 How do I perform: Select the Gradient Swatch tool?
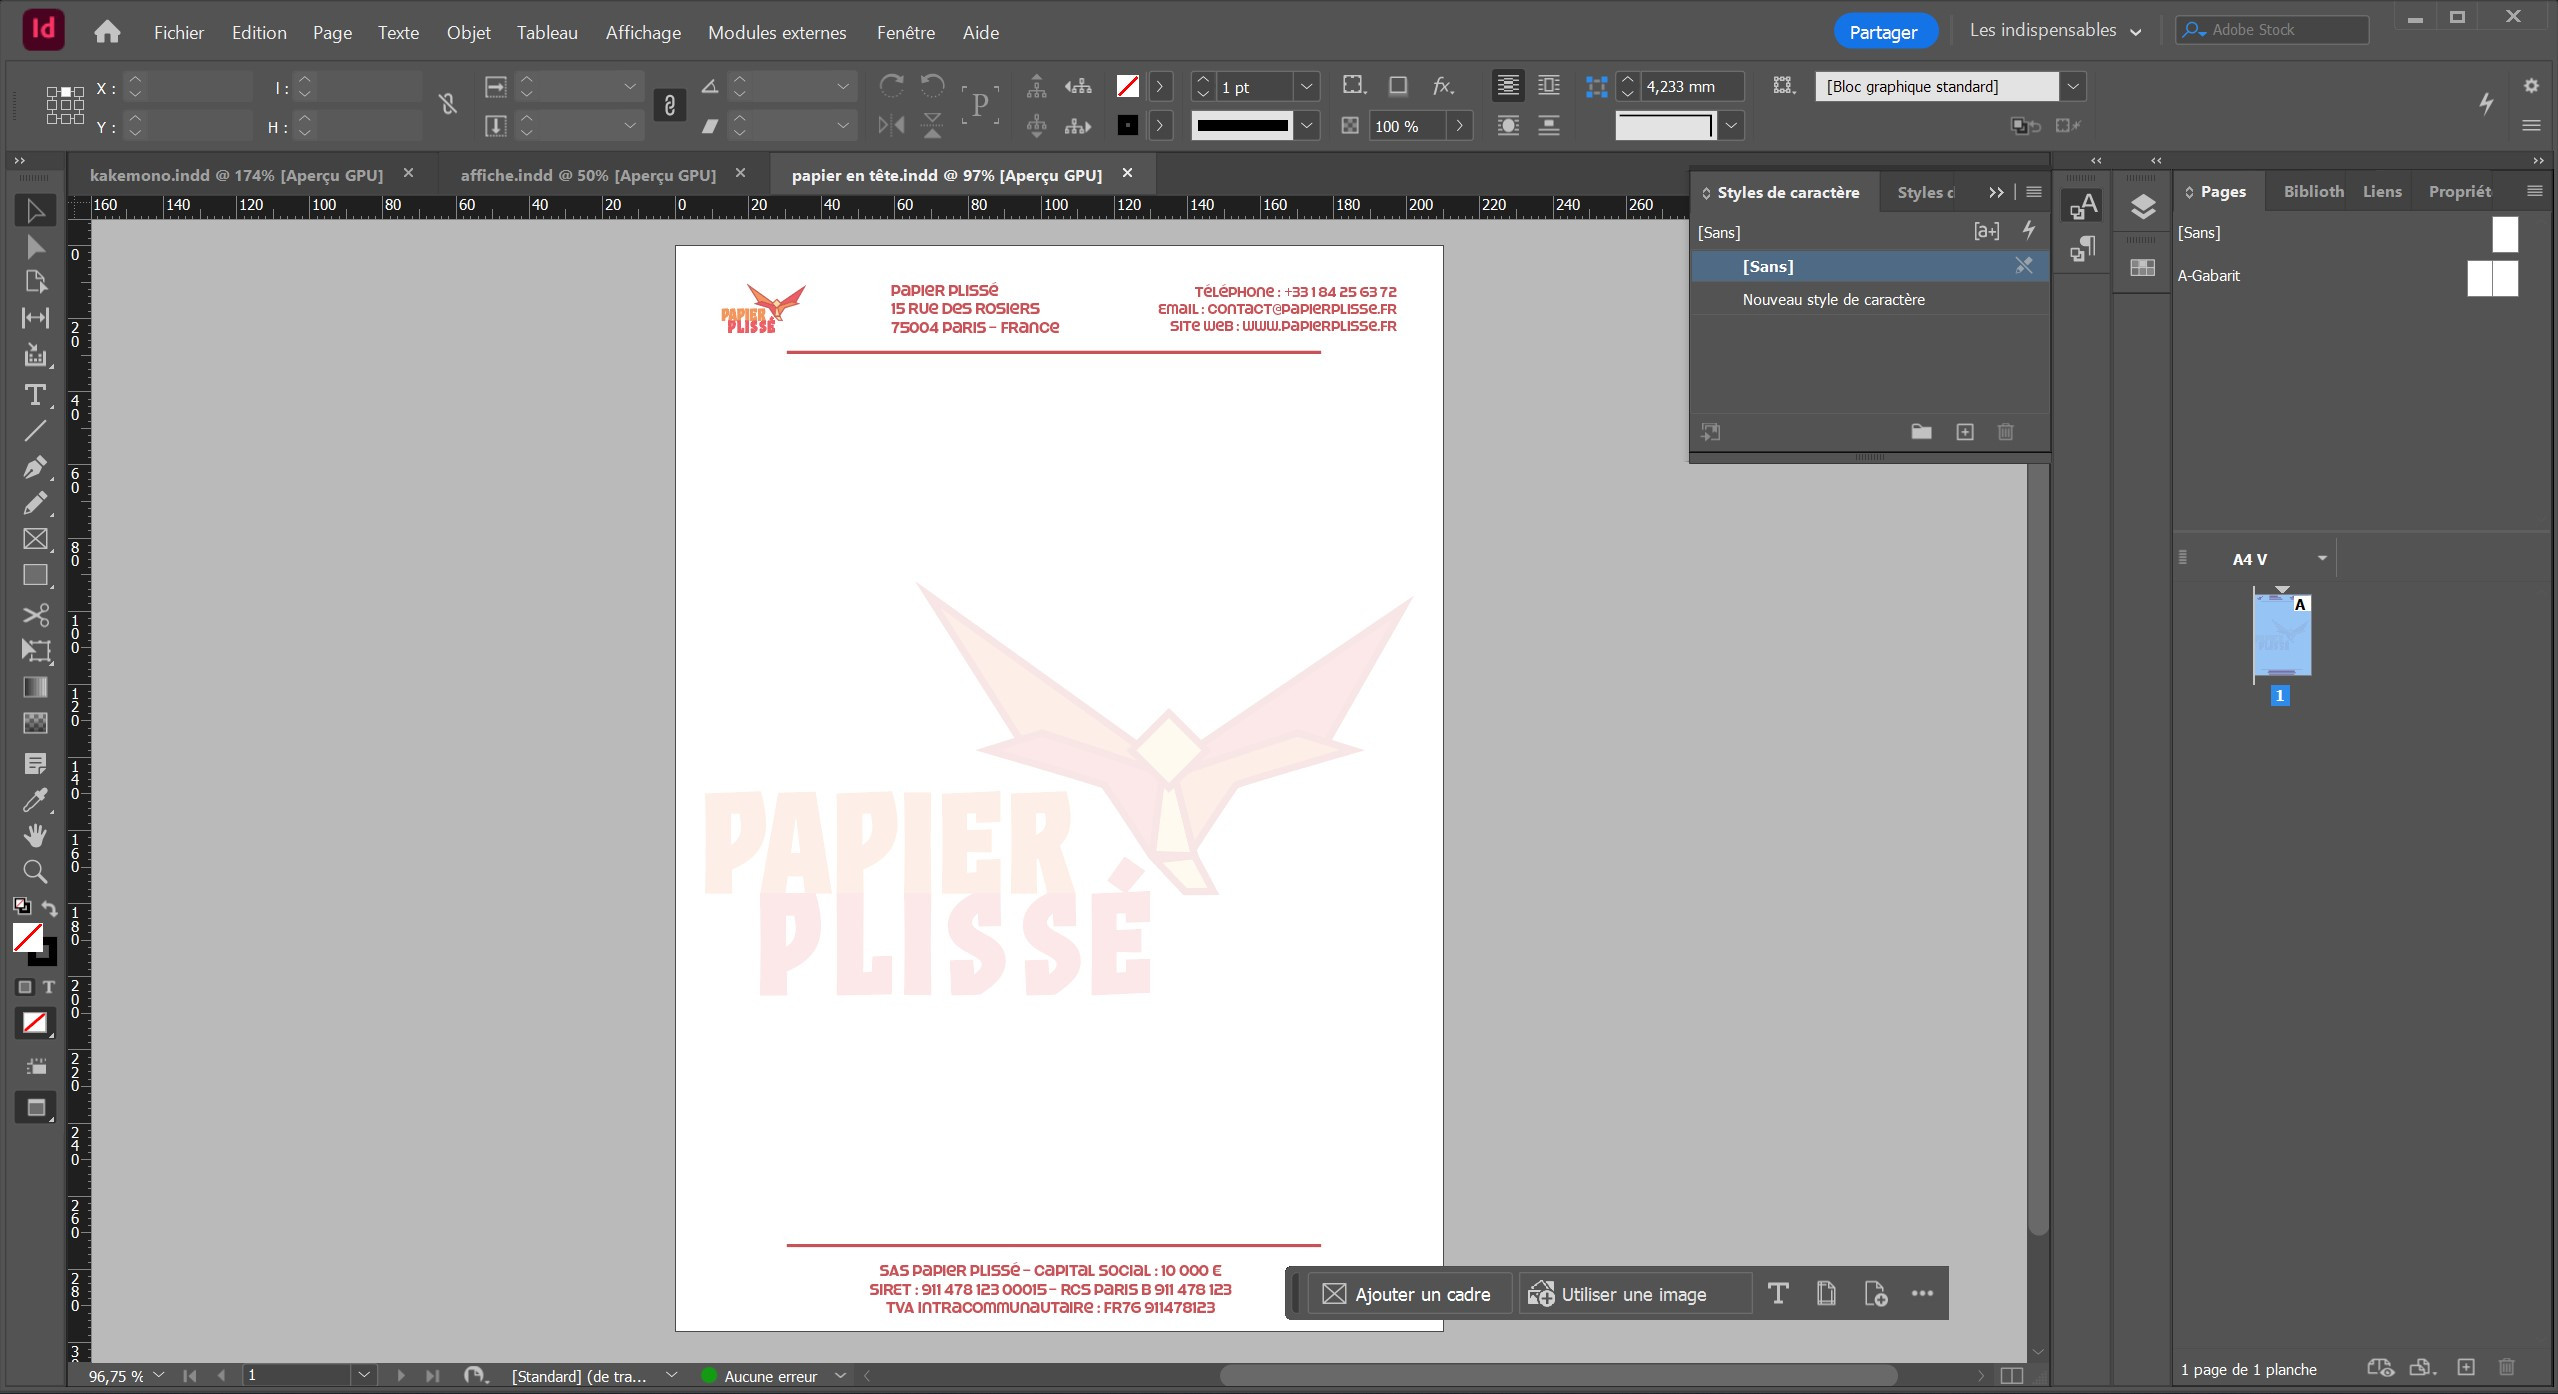[x=35, y=687]
